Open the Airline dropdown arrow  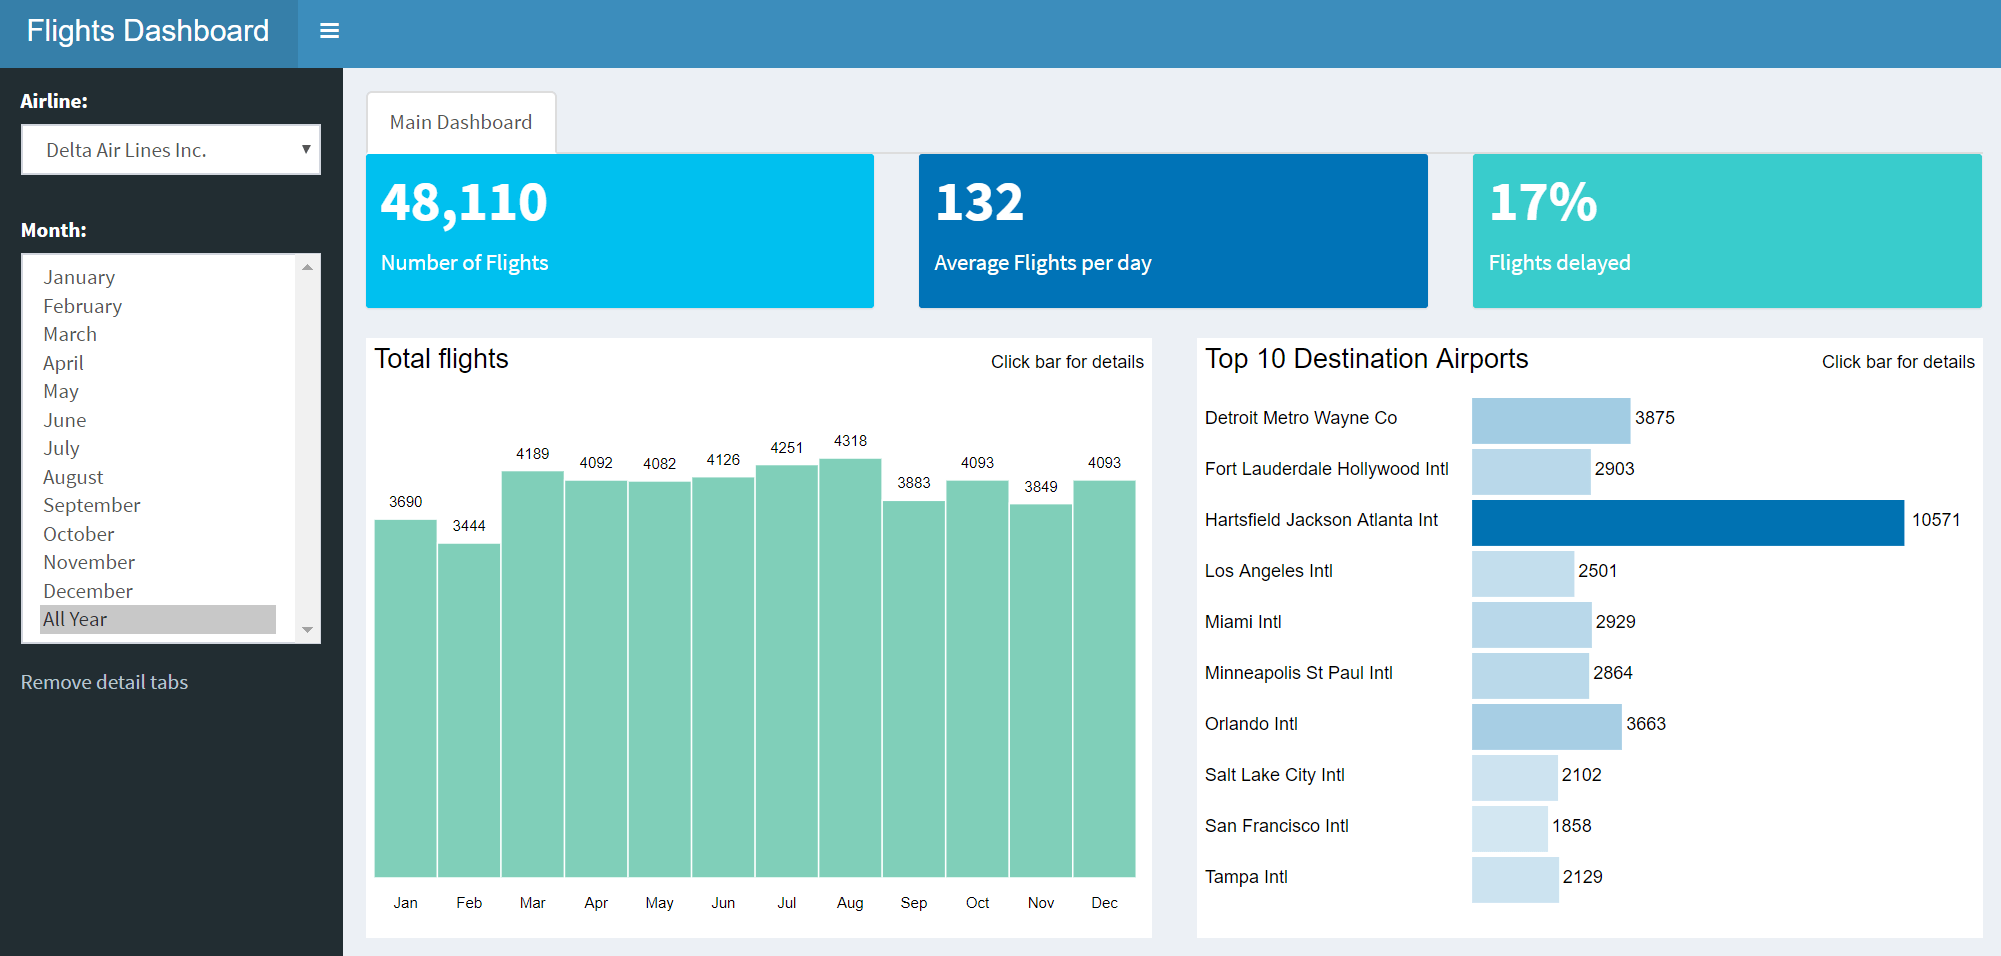pyautogui.click(x=305, y=149)
